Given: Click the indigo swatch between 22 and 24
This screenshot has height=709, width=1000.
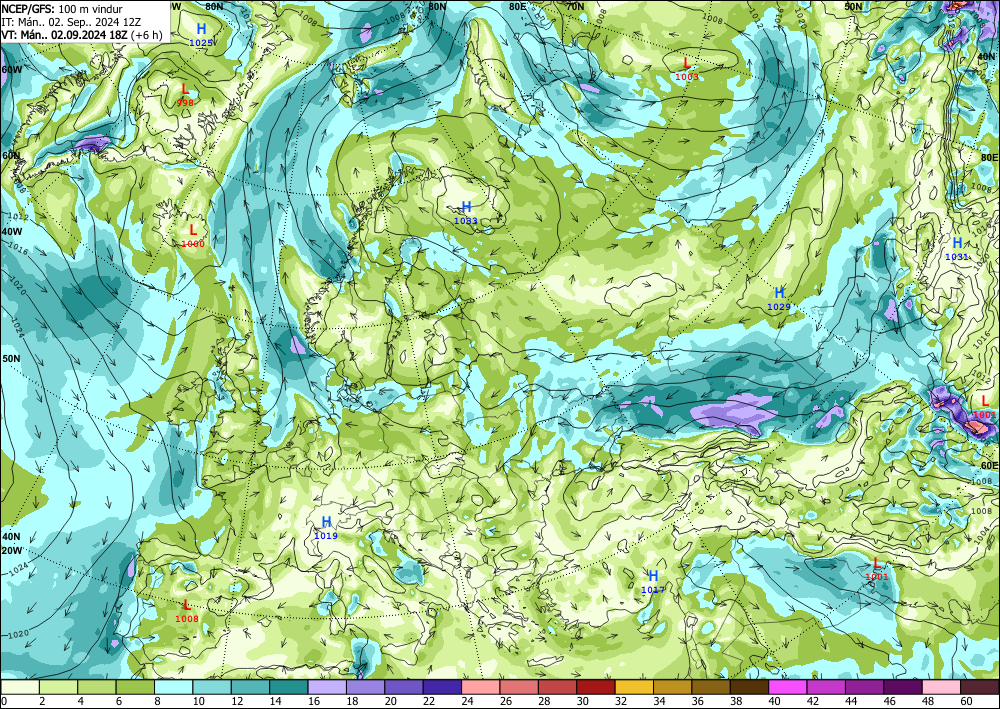Looking at the screenshot, I should (x=442, y=687).
